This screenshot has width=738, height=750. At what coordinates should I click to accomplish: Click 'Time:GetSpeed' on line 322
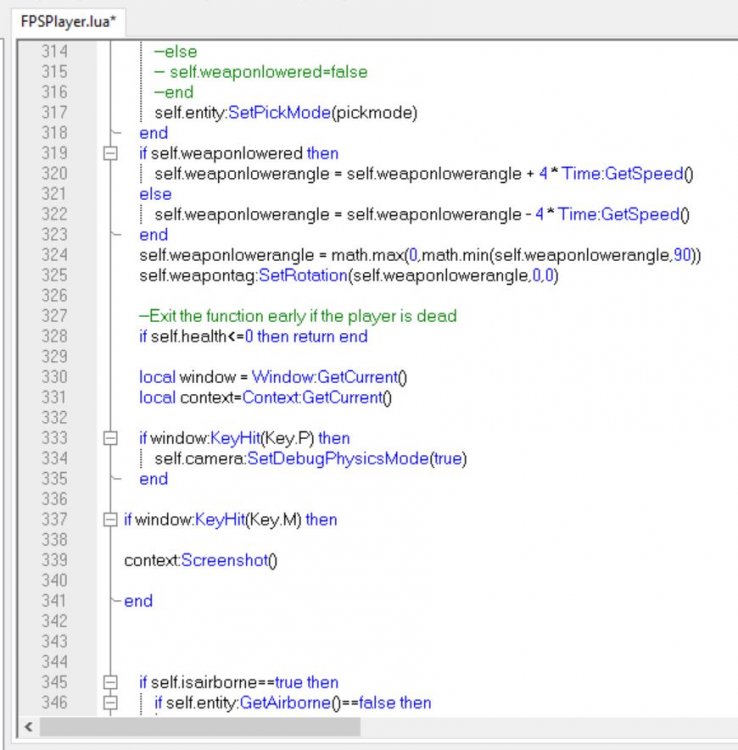pyautogui.click(x=618, y=214)
